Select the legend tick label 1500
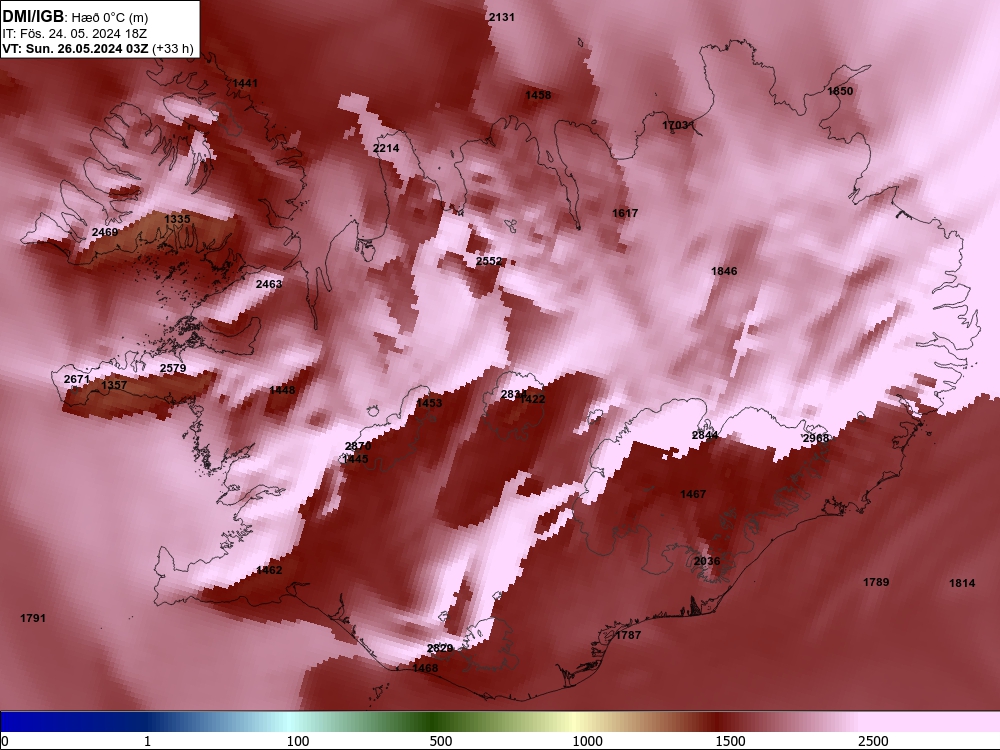The height and width of the screenshot is (750, 1000). coord(730,741)
